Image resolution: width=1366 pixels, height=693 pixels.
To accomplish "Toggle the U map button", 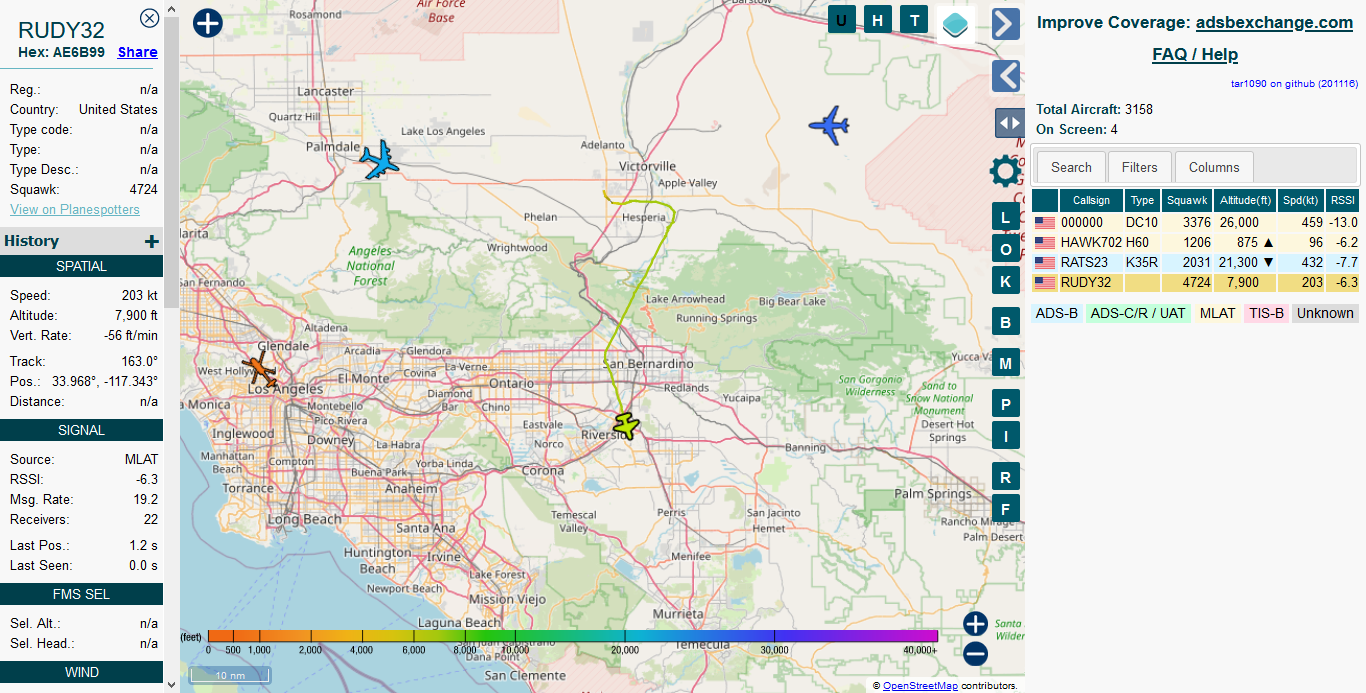I will (841, 20).
